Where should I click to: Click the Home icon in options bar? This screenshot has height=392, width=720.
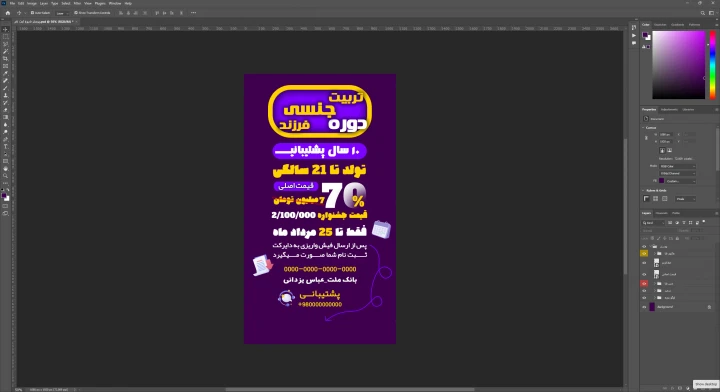pyautogui.click(x=8, y=13)
